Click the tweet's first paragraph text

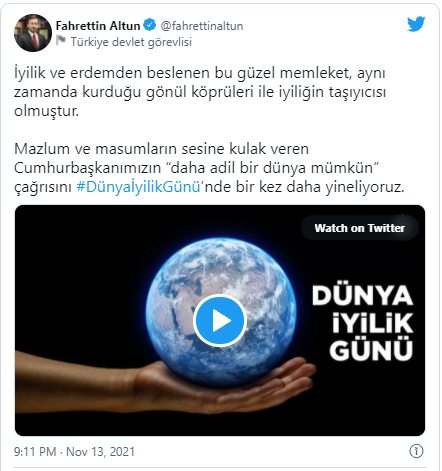(x=200, y=92)
